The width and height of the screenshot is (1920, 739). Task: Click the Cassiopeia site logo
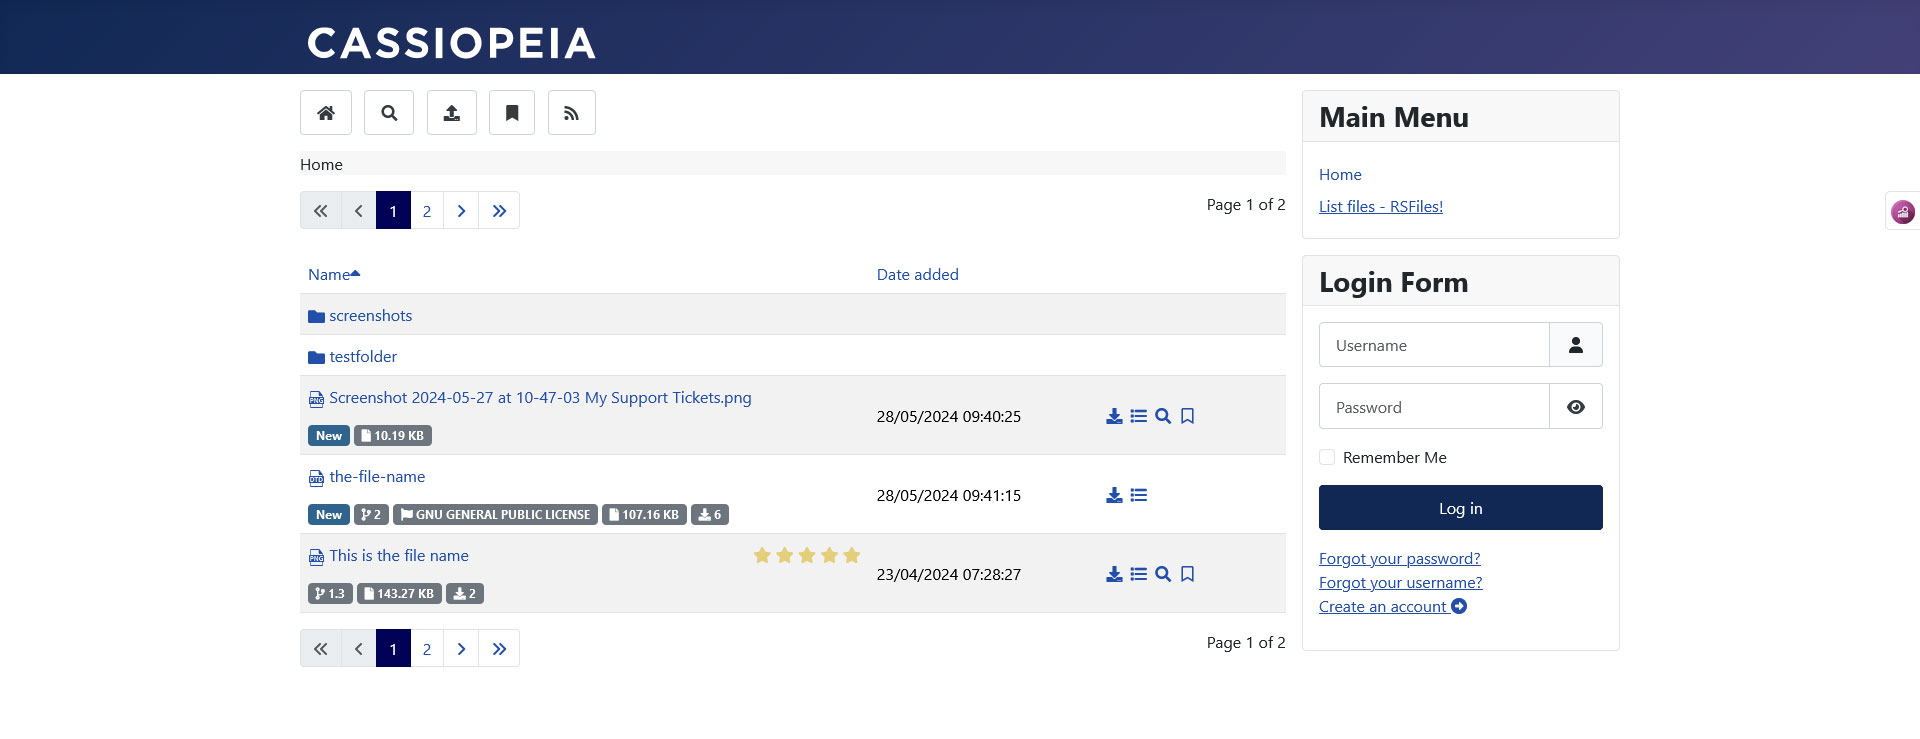pyautogui.click(x=451, y=43)
